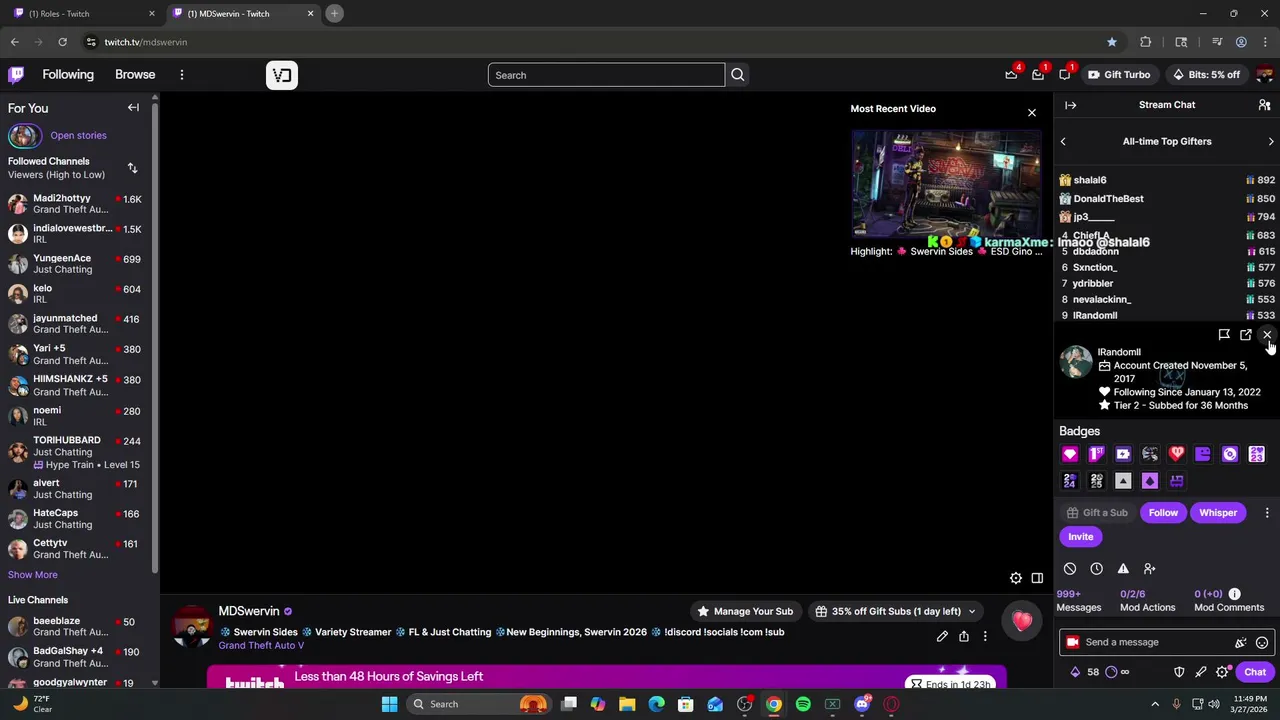This screenshot has height=720, width=1280.
Task: Open chat settings gear
Action: click(1222, 673)
